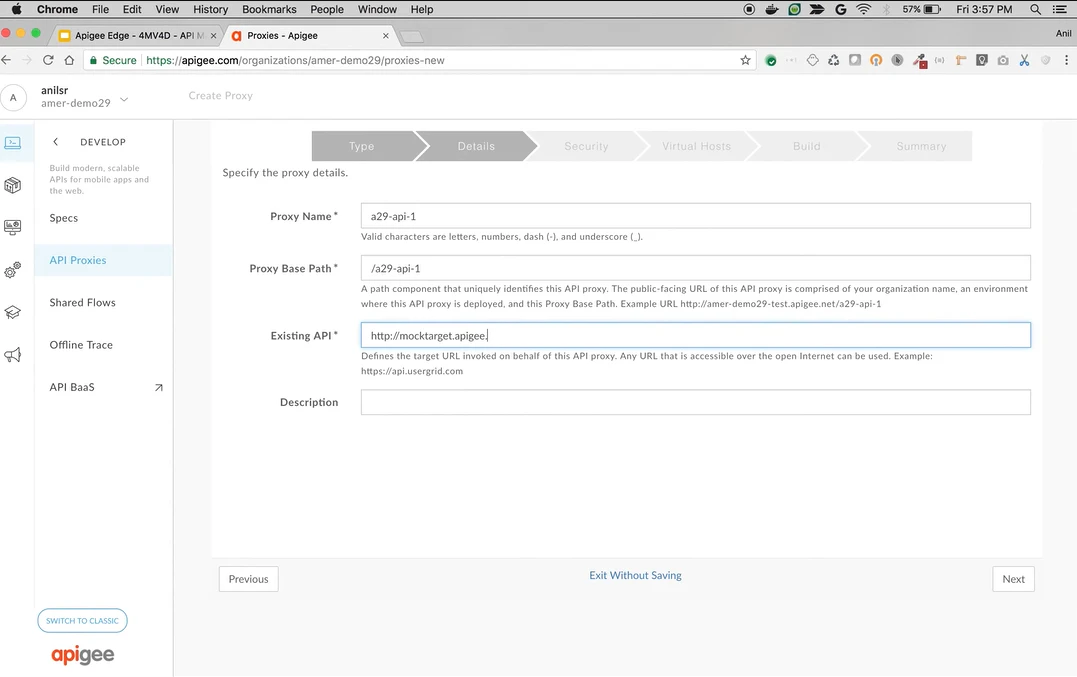Expand the amer-demo29 organization dropdown
Image resolution: width=1077 pixels, height=677 pixels.
124,100
